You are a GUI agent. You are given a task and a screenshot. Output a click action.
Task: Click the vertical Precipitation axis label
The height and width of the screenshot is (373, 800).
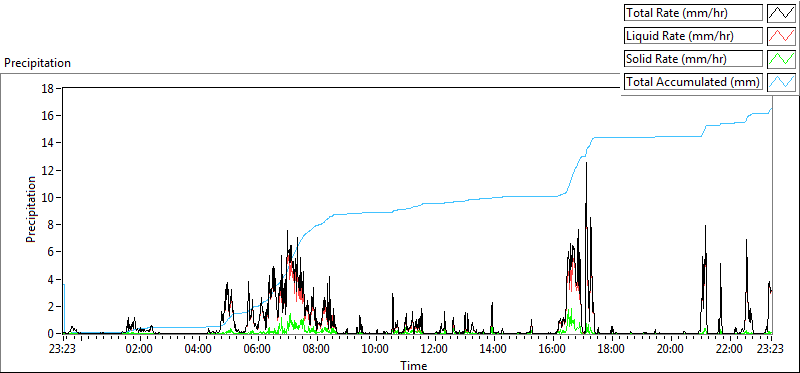(31, 209)
